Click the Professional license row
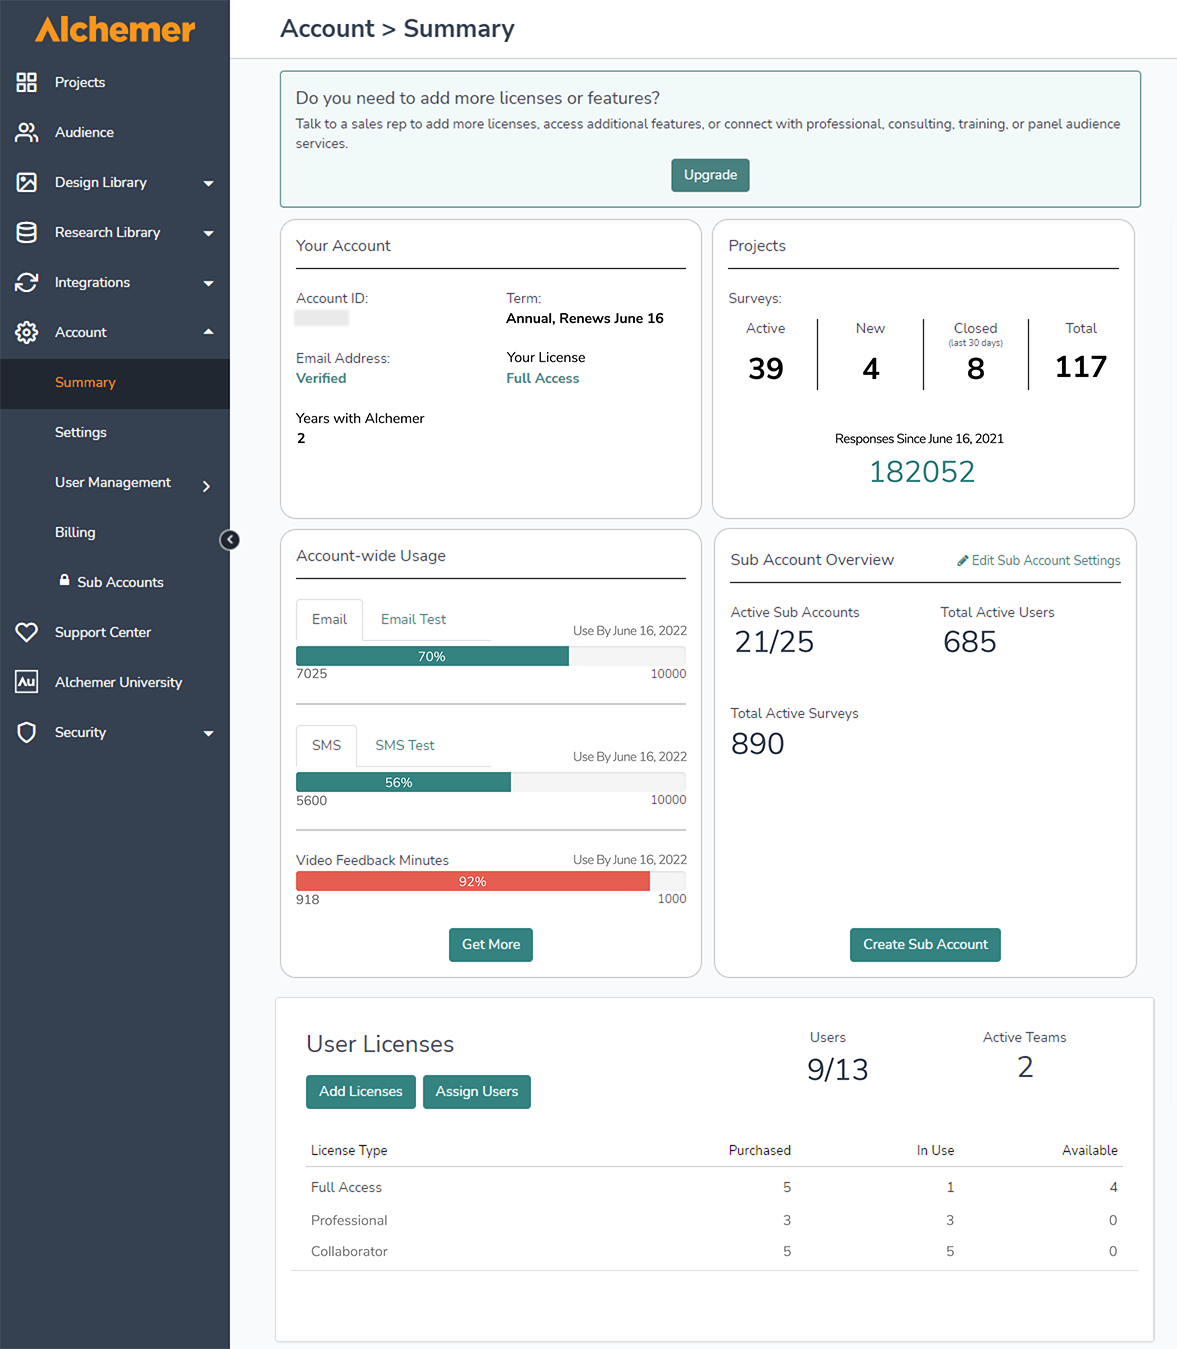 (x=714, y=1221)
